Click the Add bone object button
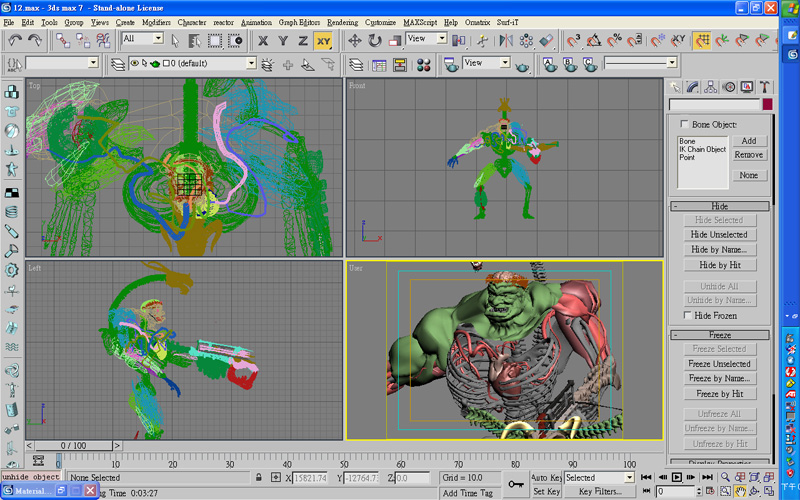 [748, 141]
